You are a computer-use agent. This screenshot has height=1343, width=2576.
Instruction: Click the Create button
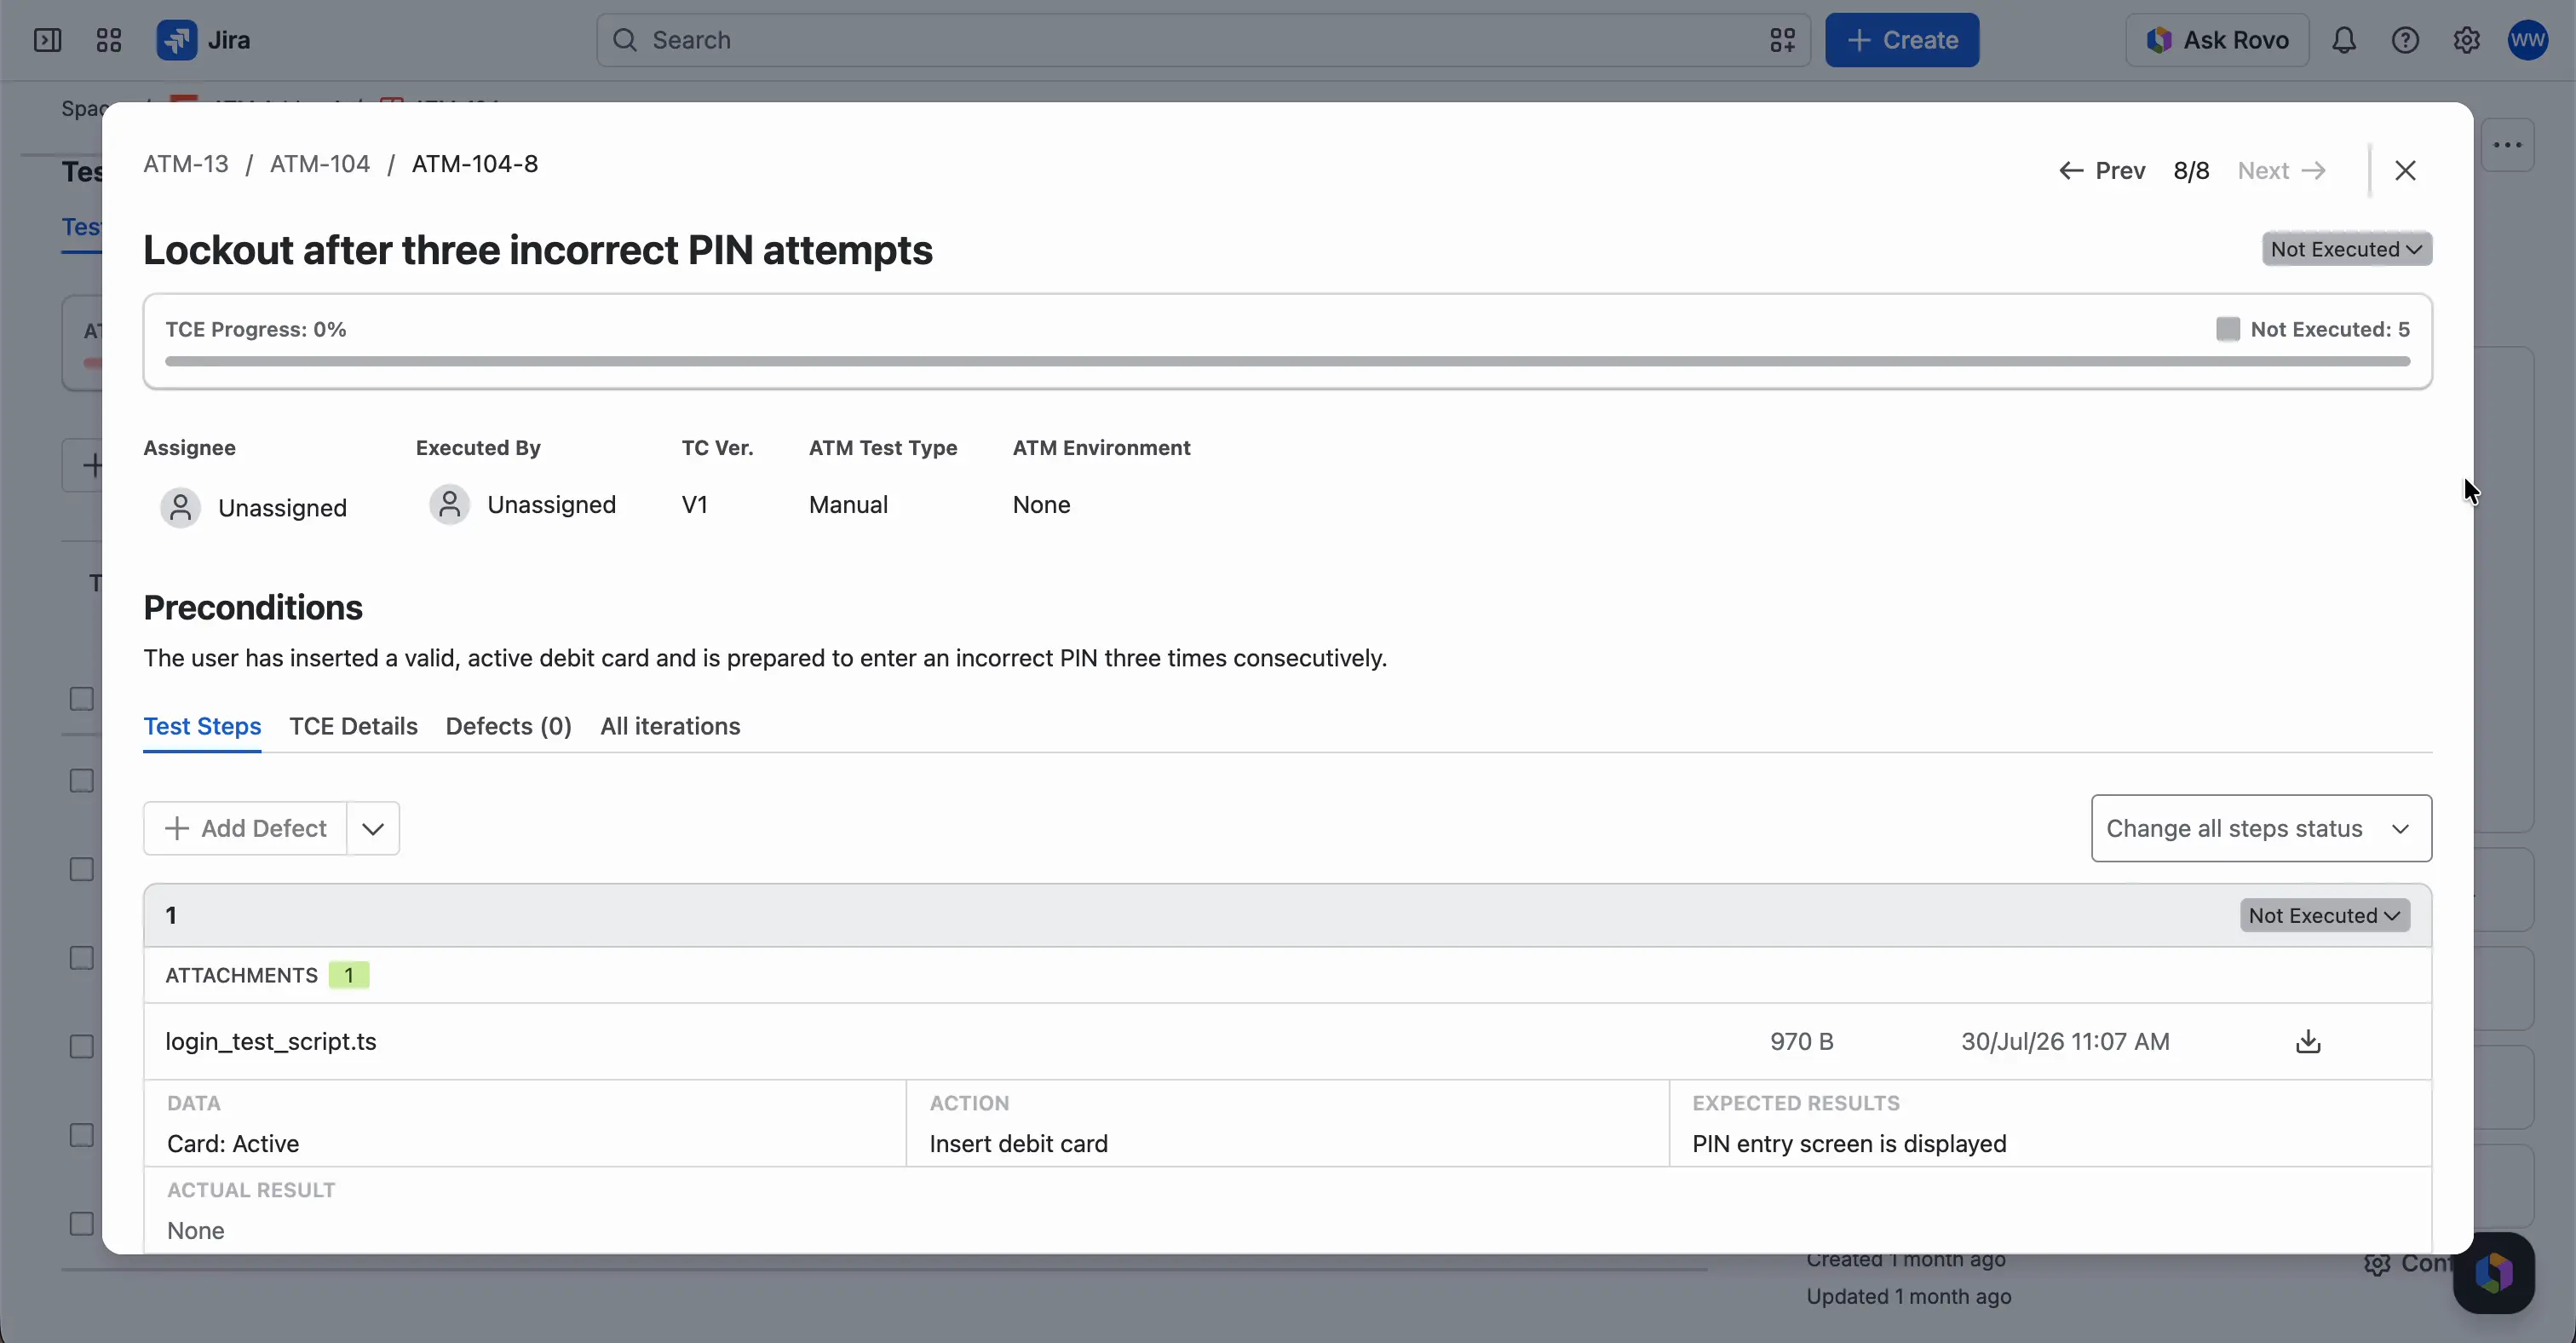(x=1901, y=40)
